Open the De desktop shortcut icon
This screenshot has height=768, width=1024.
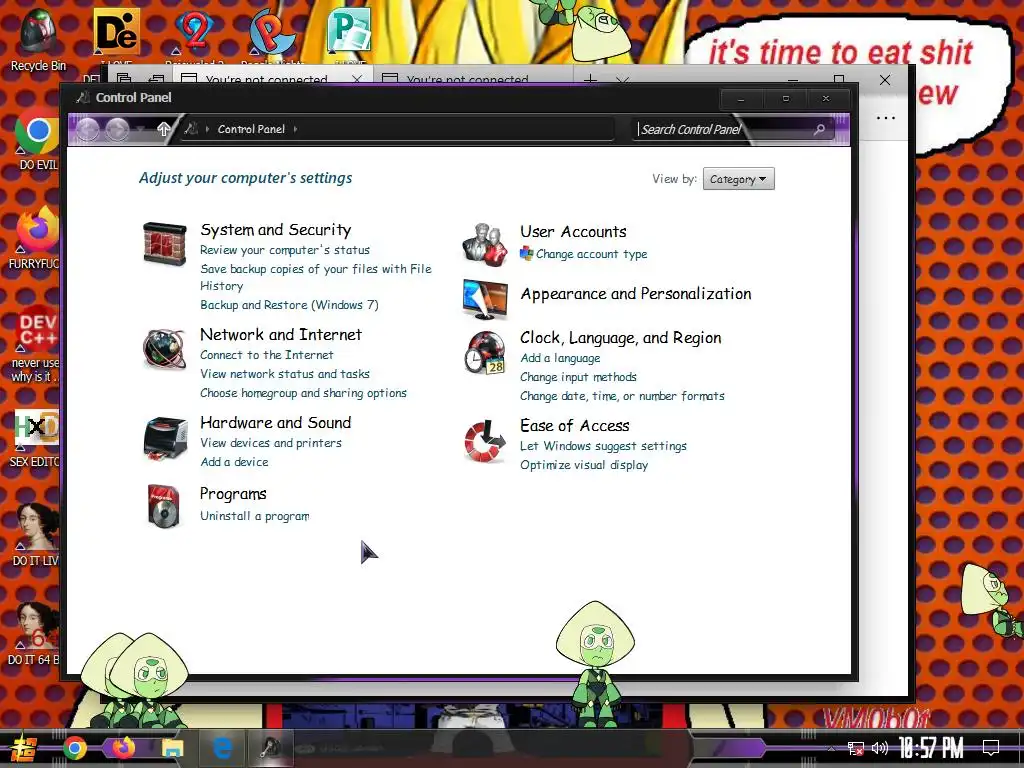point(116,31)
